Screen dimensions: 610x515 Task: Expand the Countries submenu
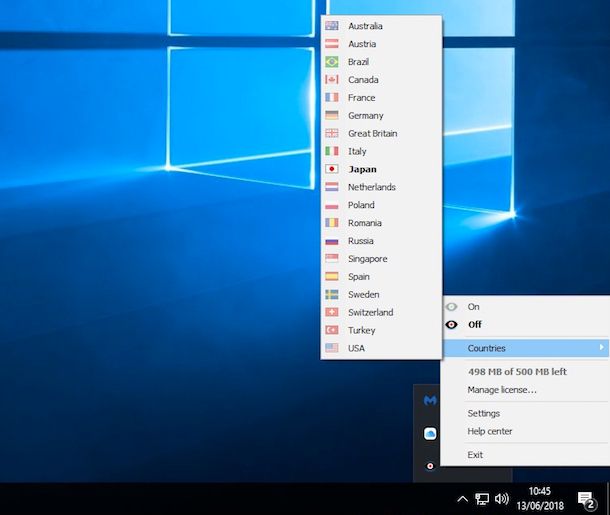pyautogui.click(x=526, y=348)
